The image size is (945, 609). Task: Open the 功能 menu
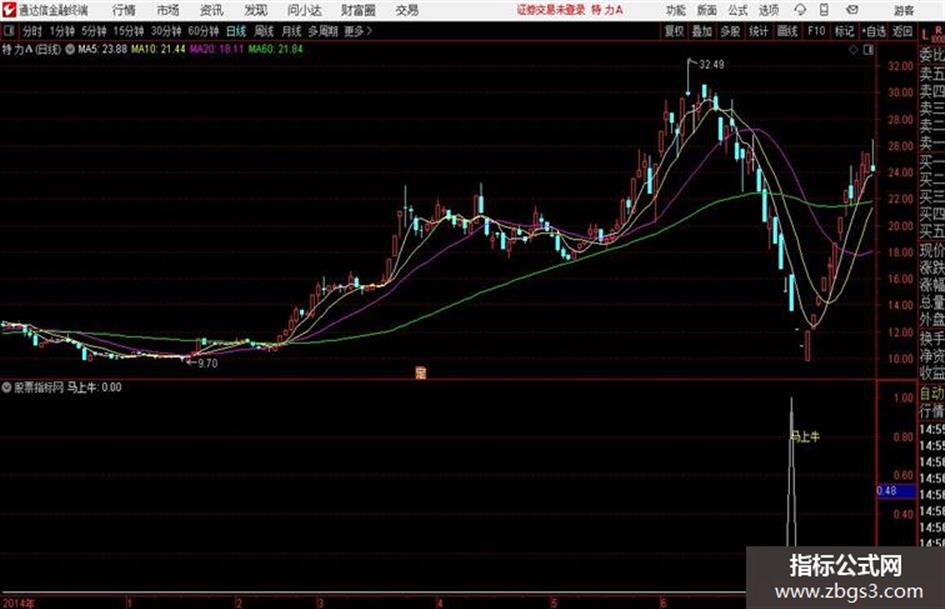pyautogui.click(x=676, y=10)
